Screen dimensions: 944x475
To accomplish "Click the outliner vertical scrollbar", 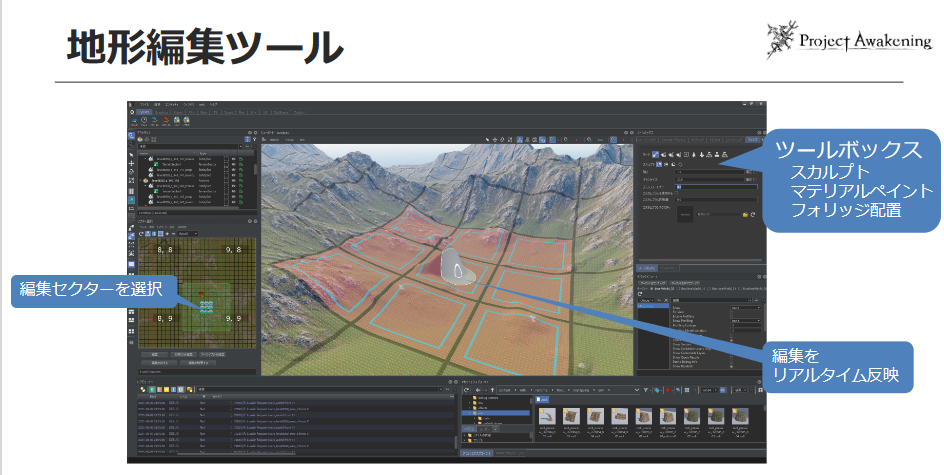I will (255, 169).
